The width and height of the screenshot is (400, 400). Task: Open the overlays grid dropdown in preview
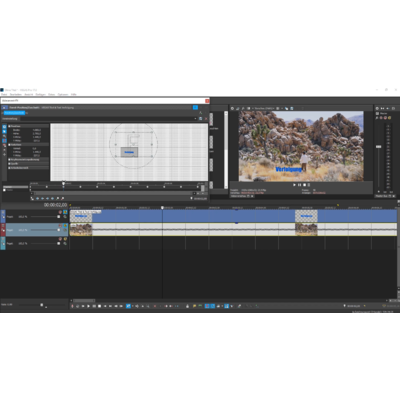(278, 108)
